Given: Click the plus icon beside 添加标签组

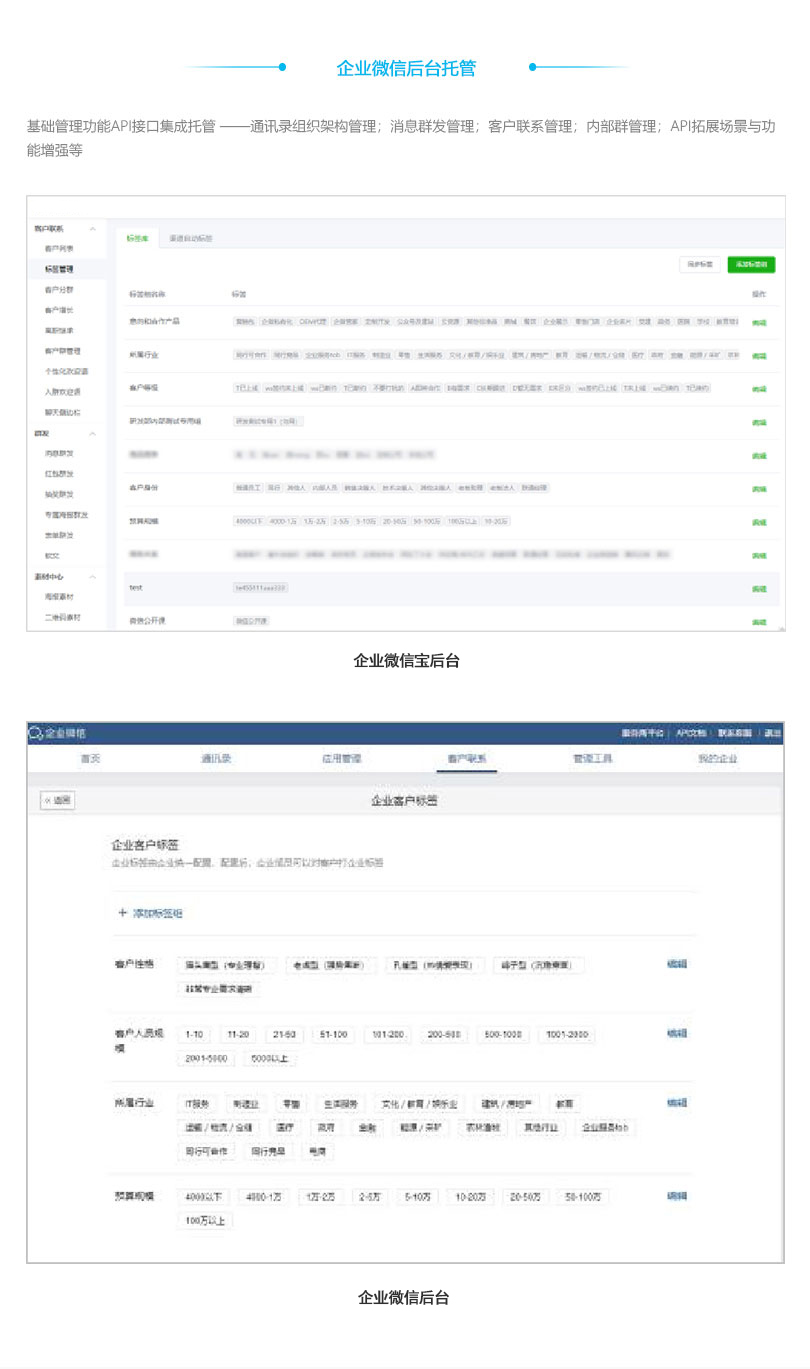Looking at the screenshot, I should tap(123, 913).
